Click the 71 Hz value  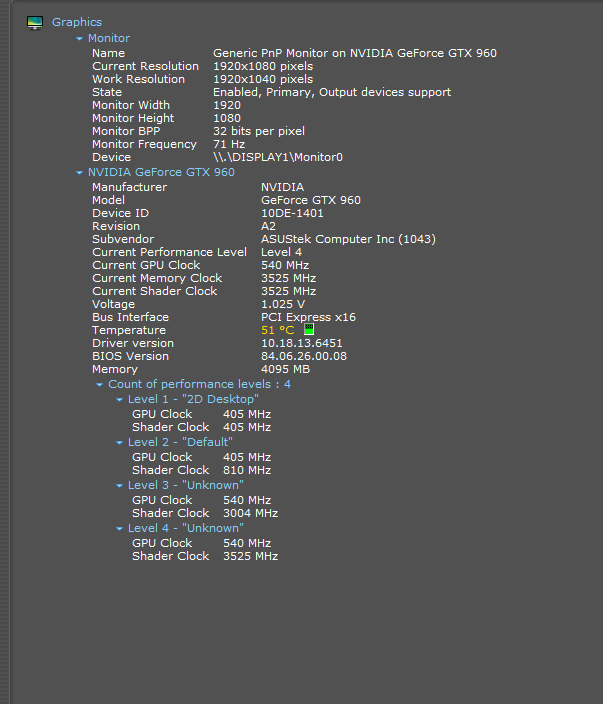coord(229,144)
